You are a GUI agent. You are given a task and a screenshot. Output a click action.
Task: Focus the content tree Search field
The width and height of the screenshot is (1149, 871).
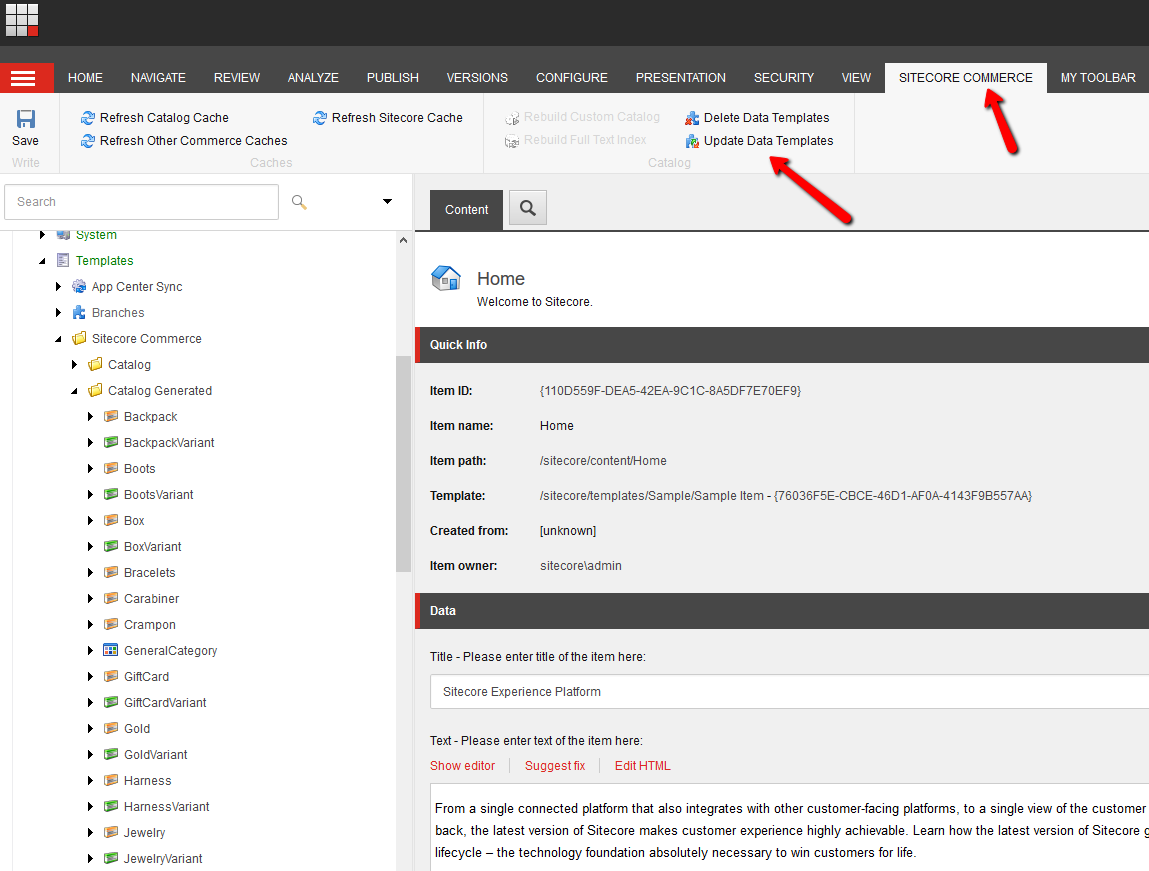141,201
